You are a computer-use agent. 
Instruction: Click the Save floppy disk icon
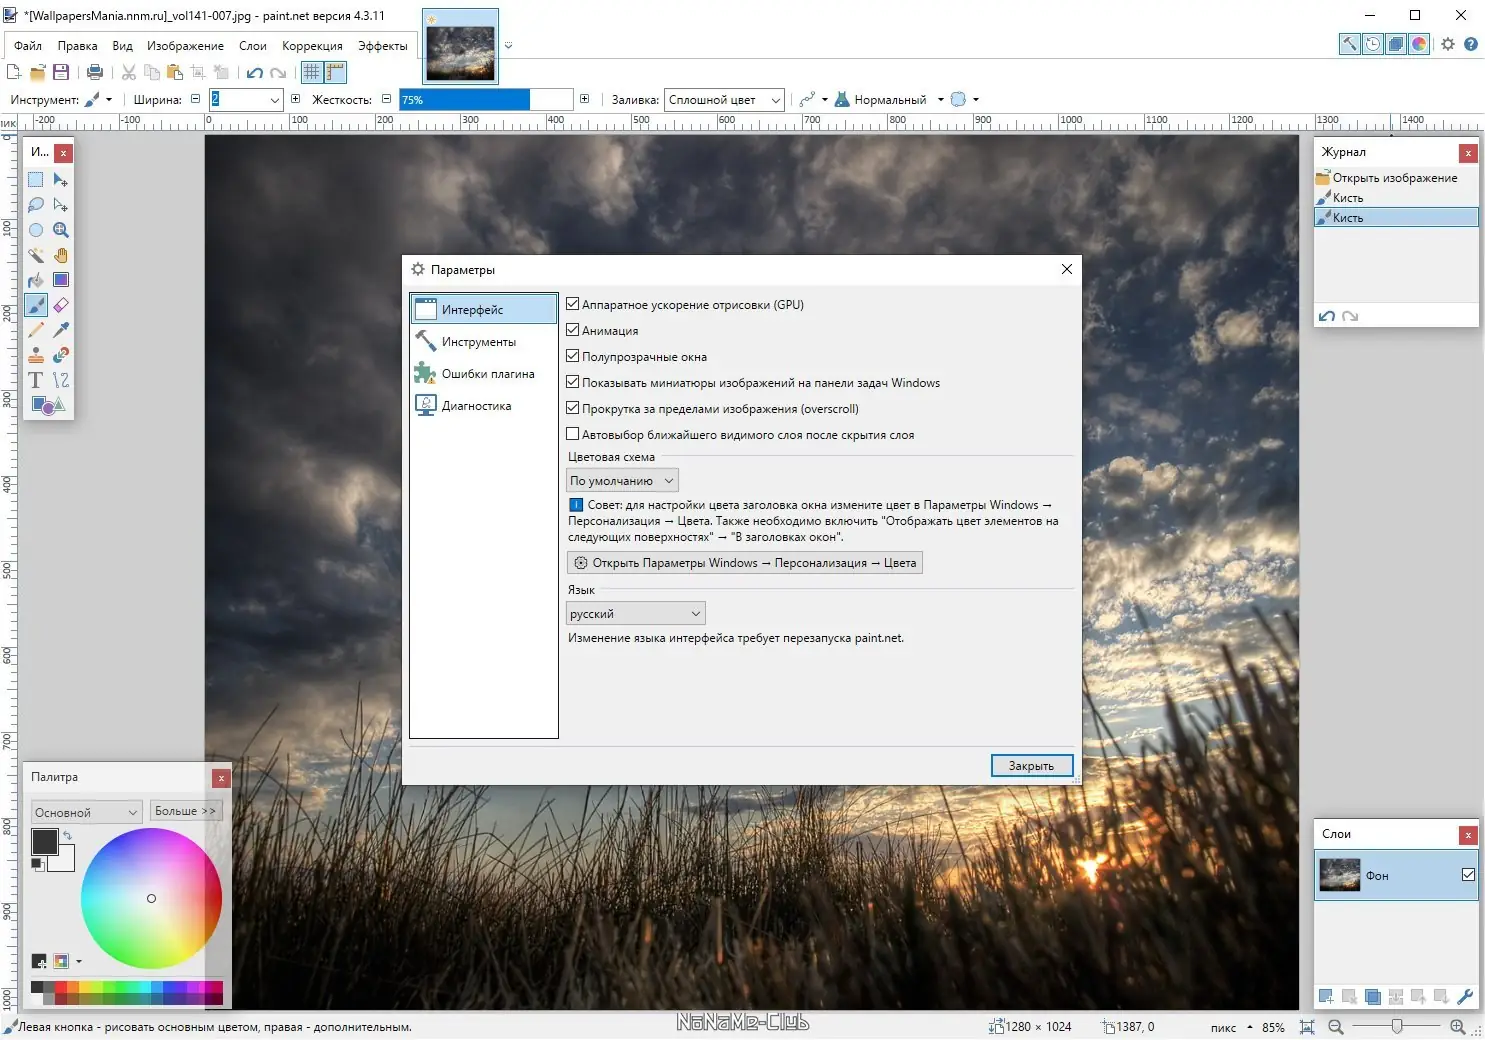[61, 72]
